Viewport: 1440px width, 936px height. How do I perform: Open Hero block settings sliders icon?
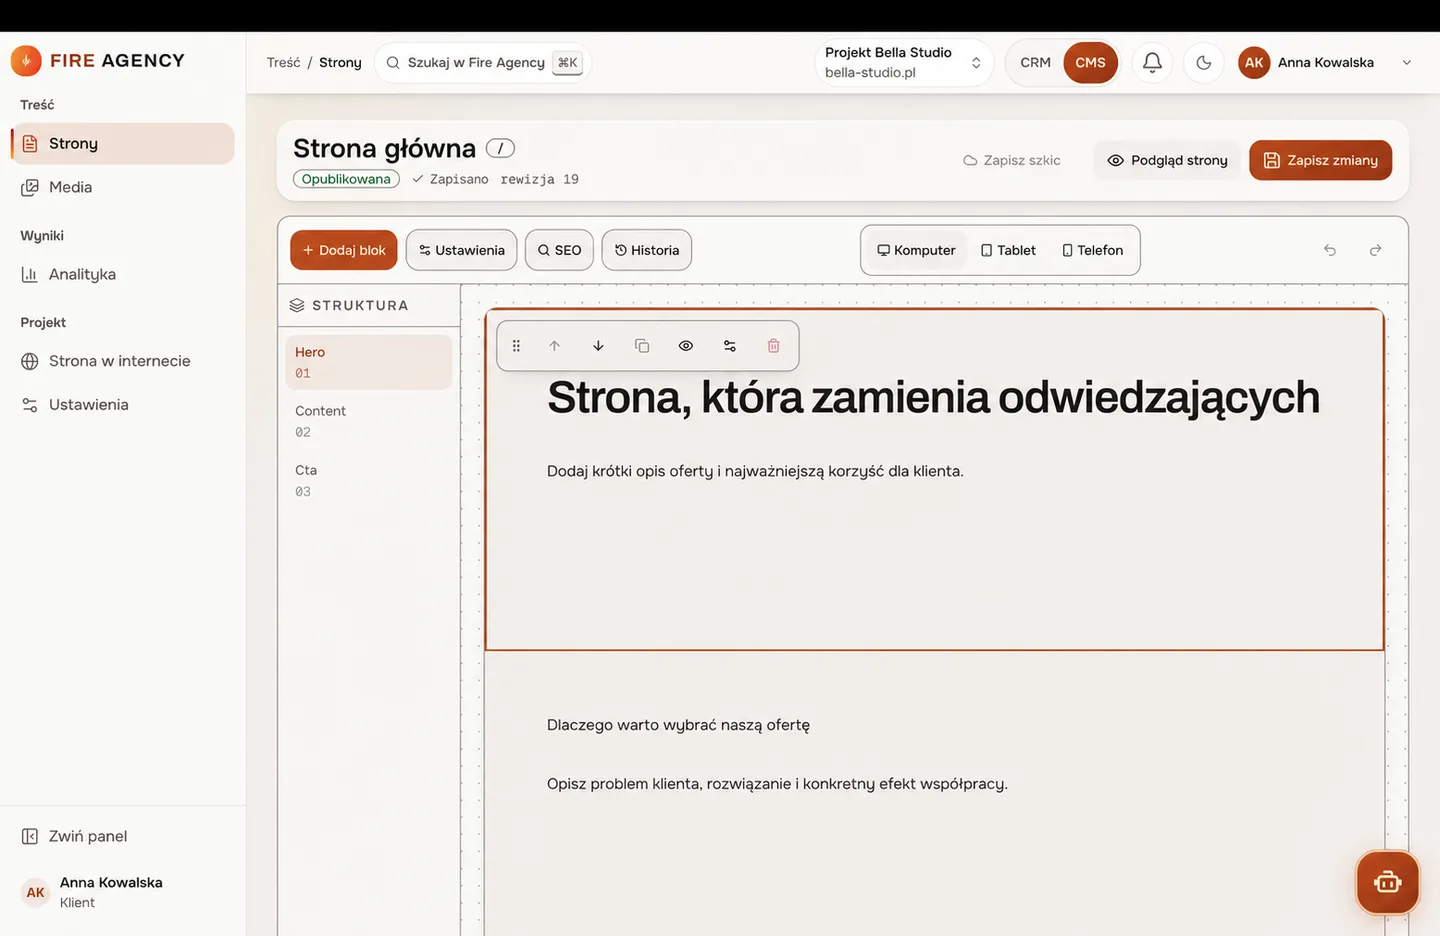coord(730,346)
